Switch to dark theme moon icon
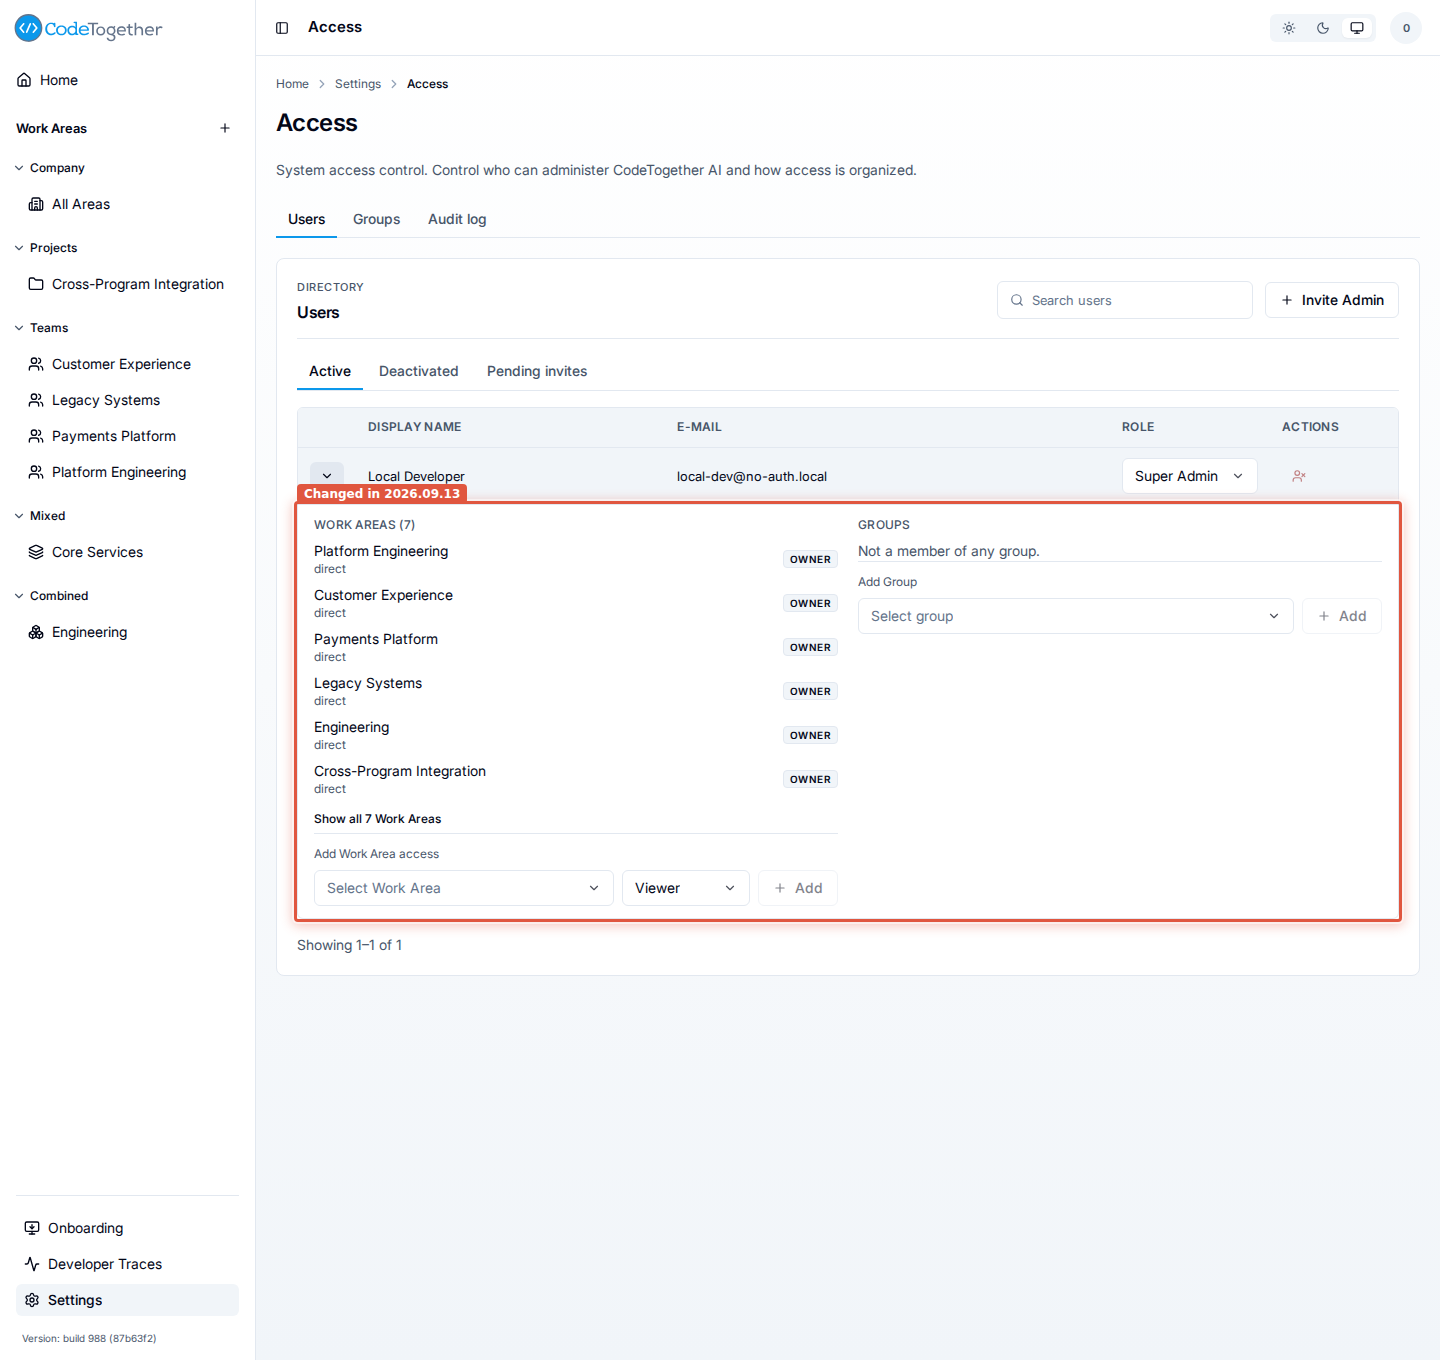The image size is (1440, 1360). (1323, 28)
